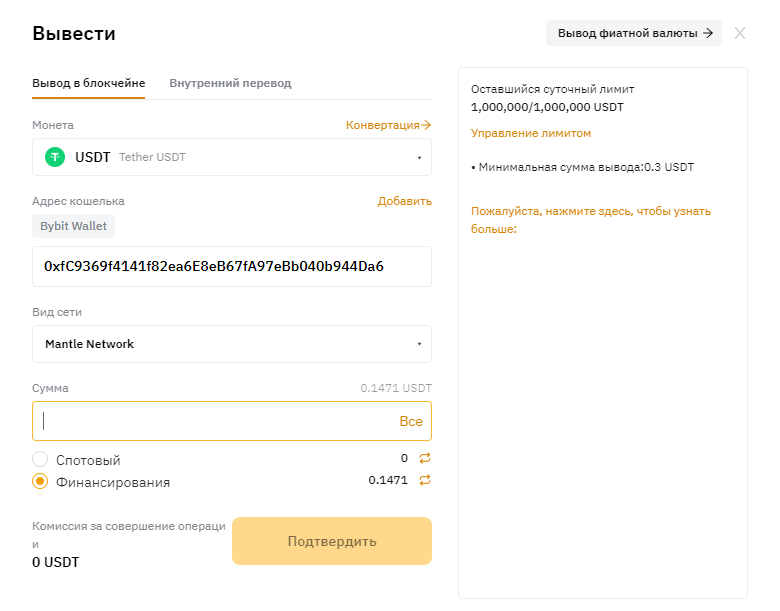
Task: Click the transfer icon beside Финансирования balance
Action: click(x=425, y=480)
